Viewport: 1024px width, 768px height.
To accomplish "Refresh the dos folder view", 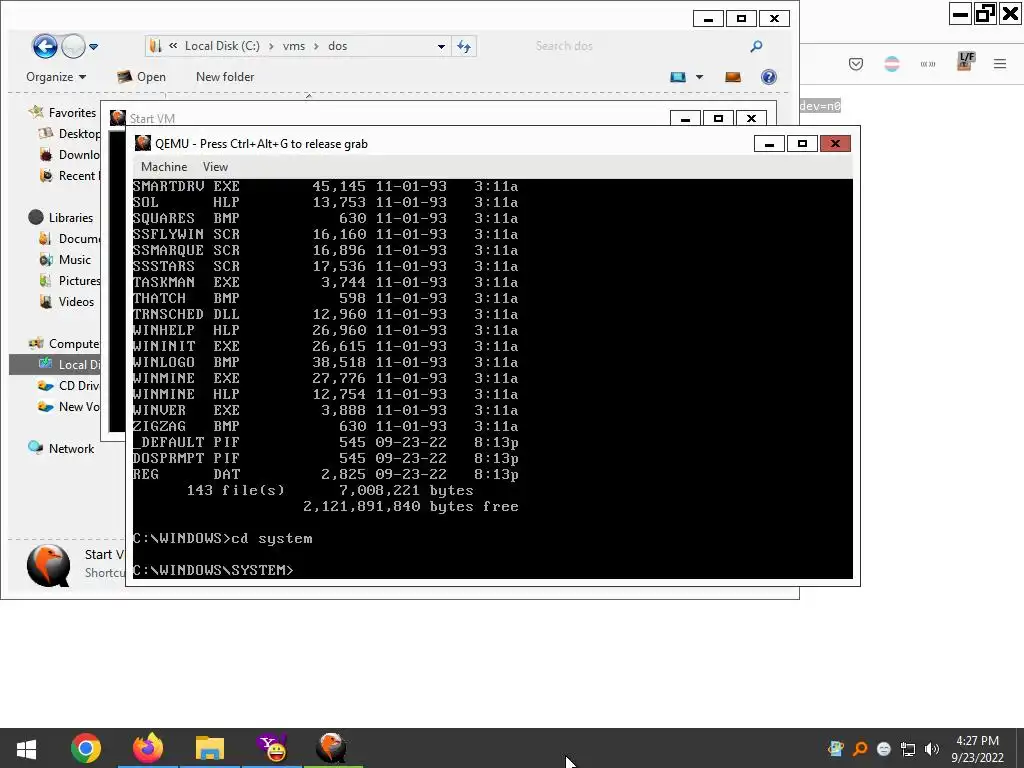I will [464, 46].
